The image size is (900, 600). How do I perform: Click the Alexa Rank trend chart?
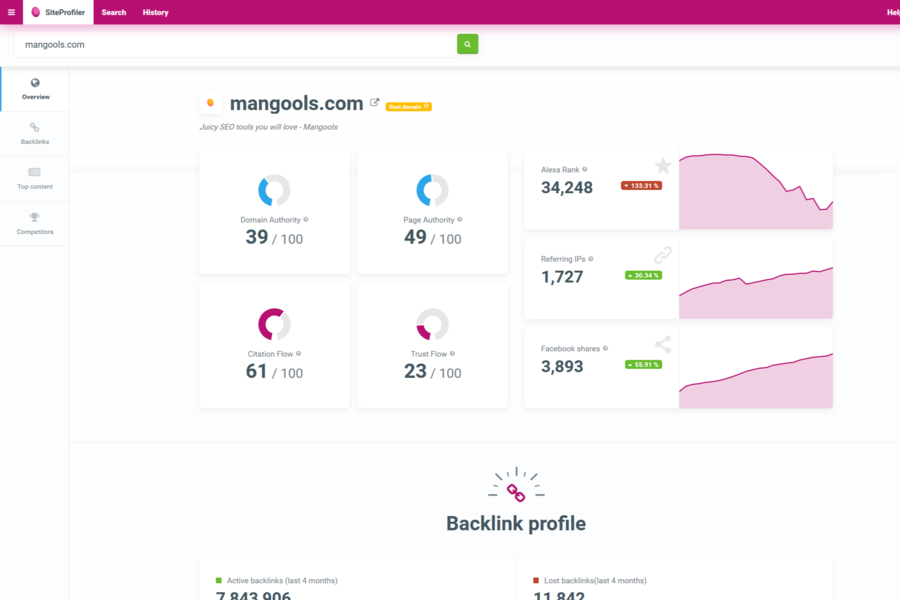pos(756,189)
